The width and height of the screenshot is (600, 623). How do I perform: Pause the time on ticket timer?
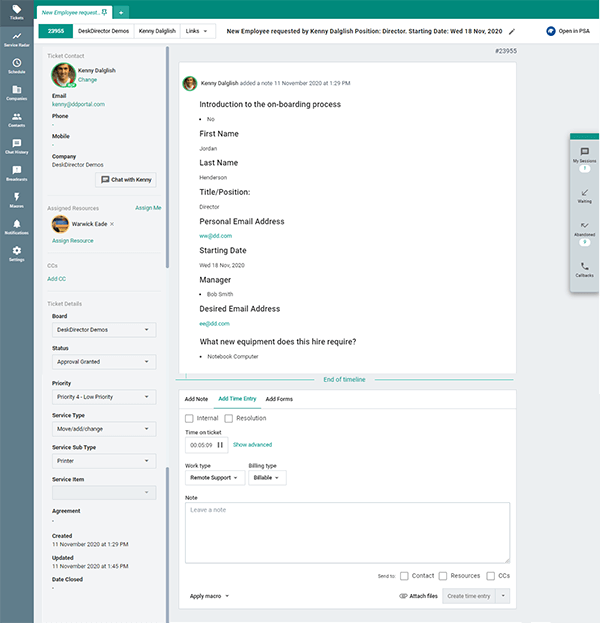(x=220, y=444)
